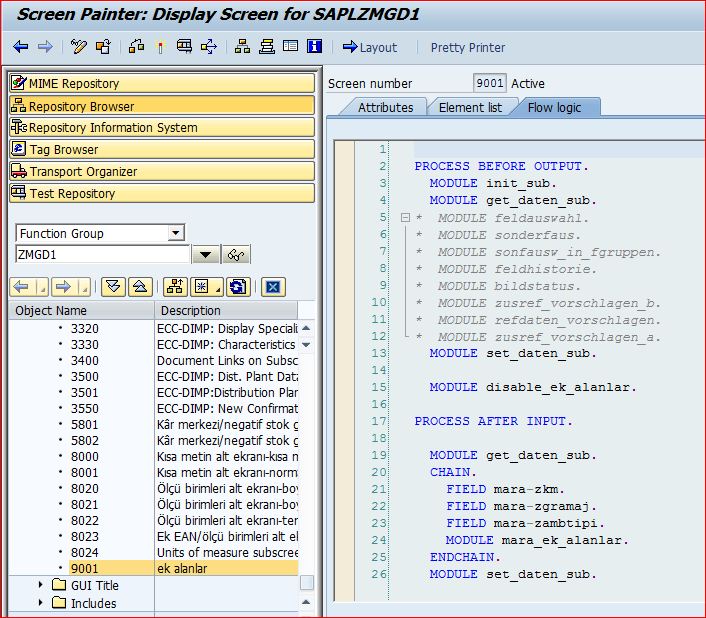Click the Display glasses icon beside ZMGD1
This screenshot has width=706, height=618.
click(236, 255)
